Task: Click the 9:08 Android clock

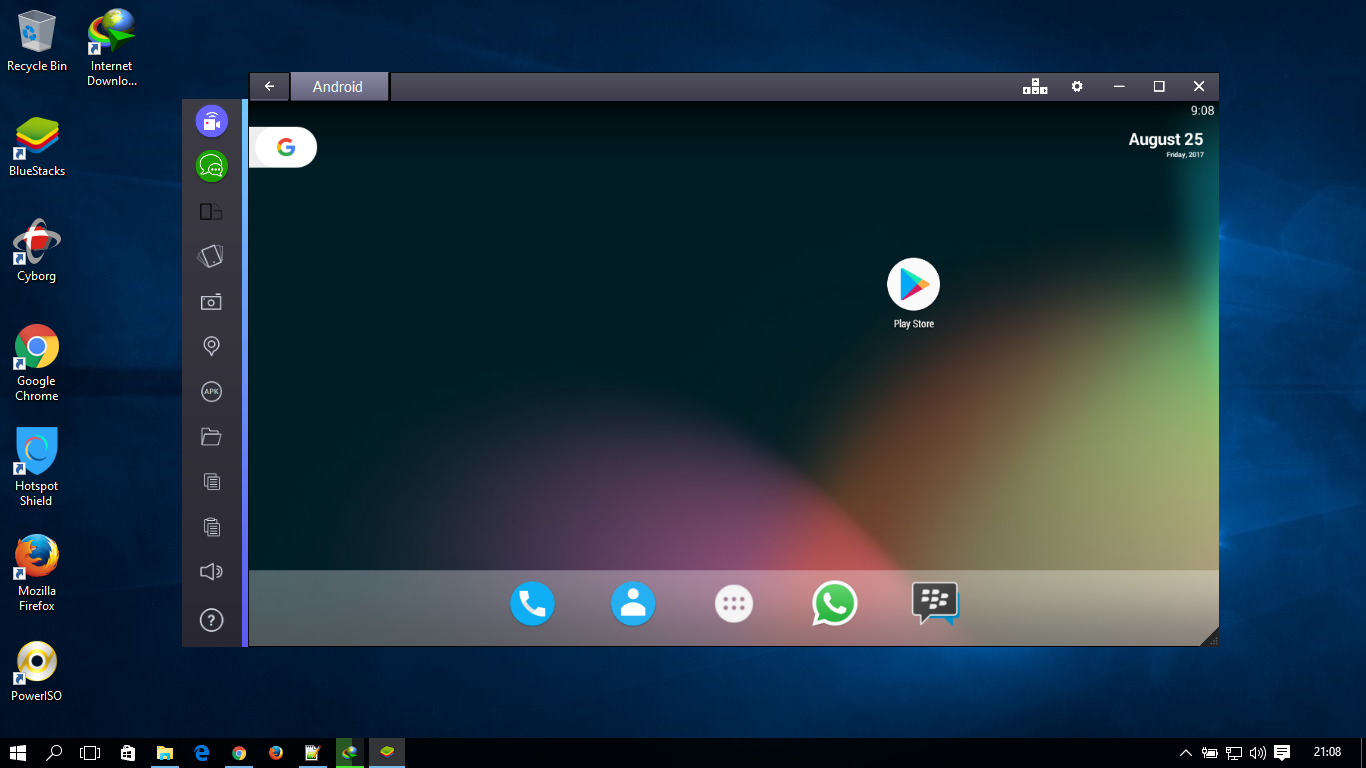Action: click(x=1202, y=111)
